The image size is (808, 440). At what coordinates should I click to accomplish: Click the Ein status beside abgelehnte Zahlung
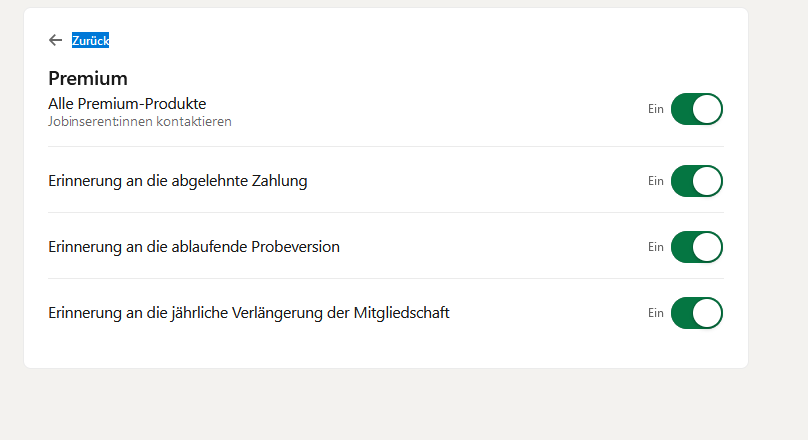point(656,181)
